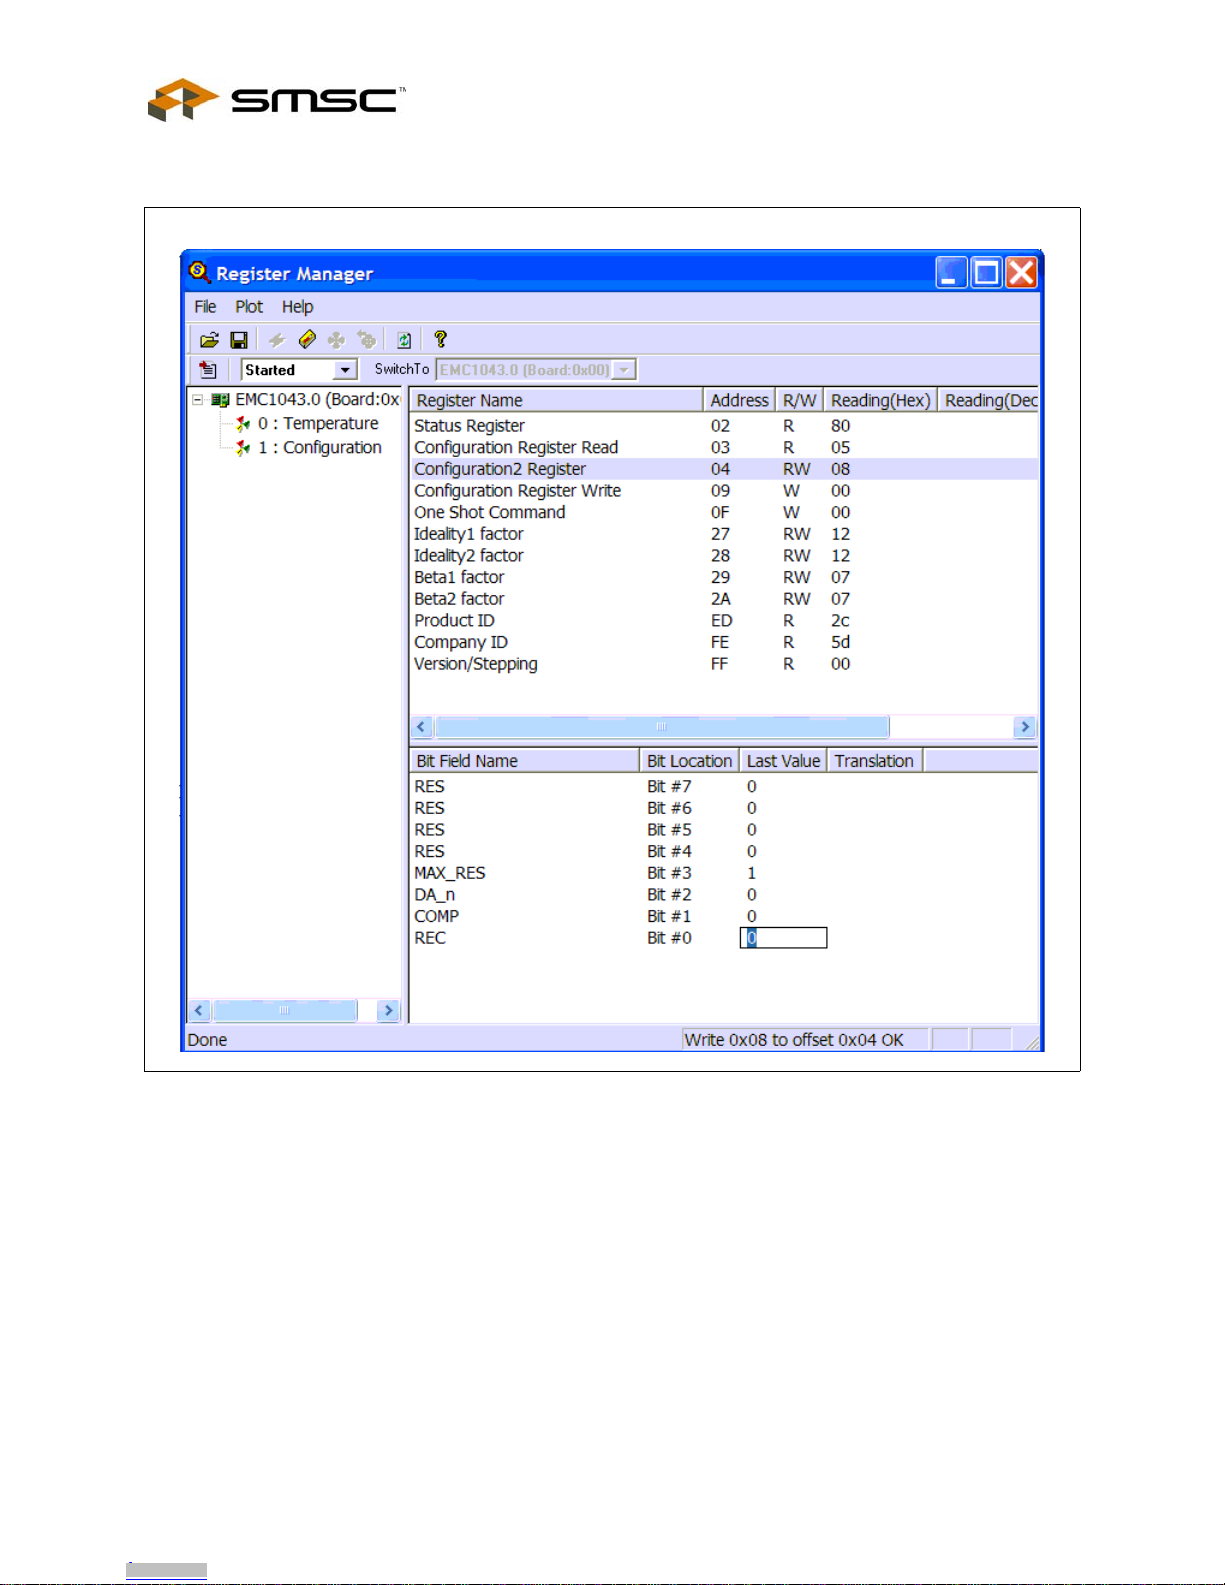Click the Reading(Dec column header
This screenshot has height=1585, width=1225.
click(989, 400)
